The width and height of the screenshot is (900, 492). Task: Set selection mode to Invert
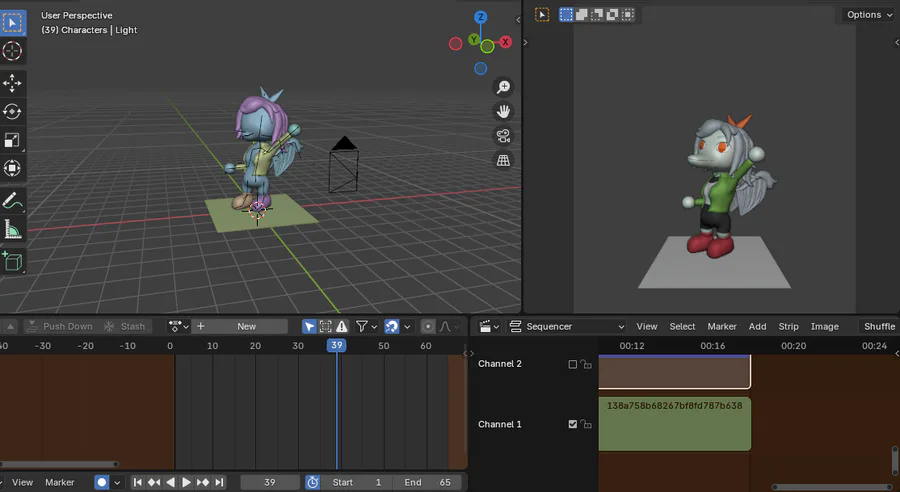(612, 15)
